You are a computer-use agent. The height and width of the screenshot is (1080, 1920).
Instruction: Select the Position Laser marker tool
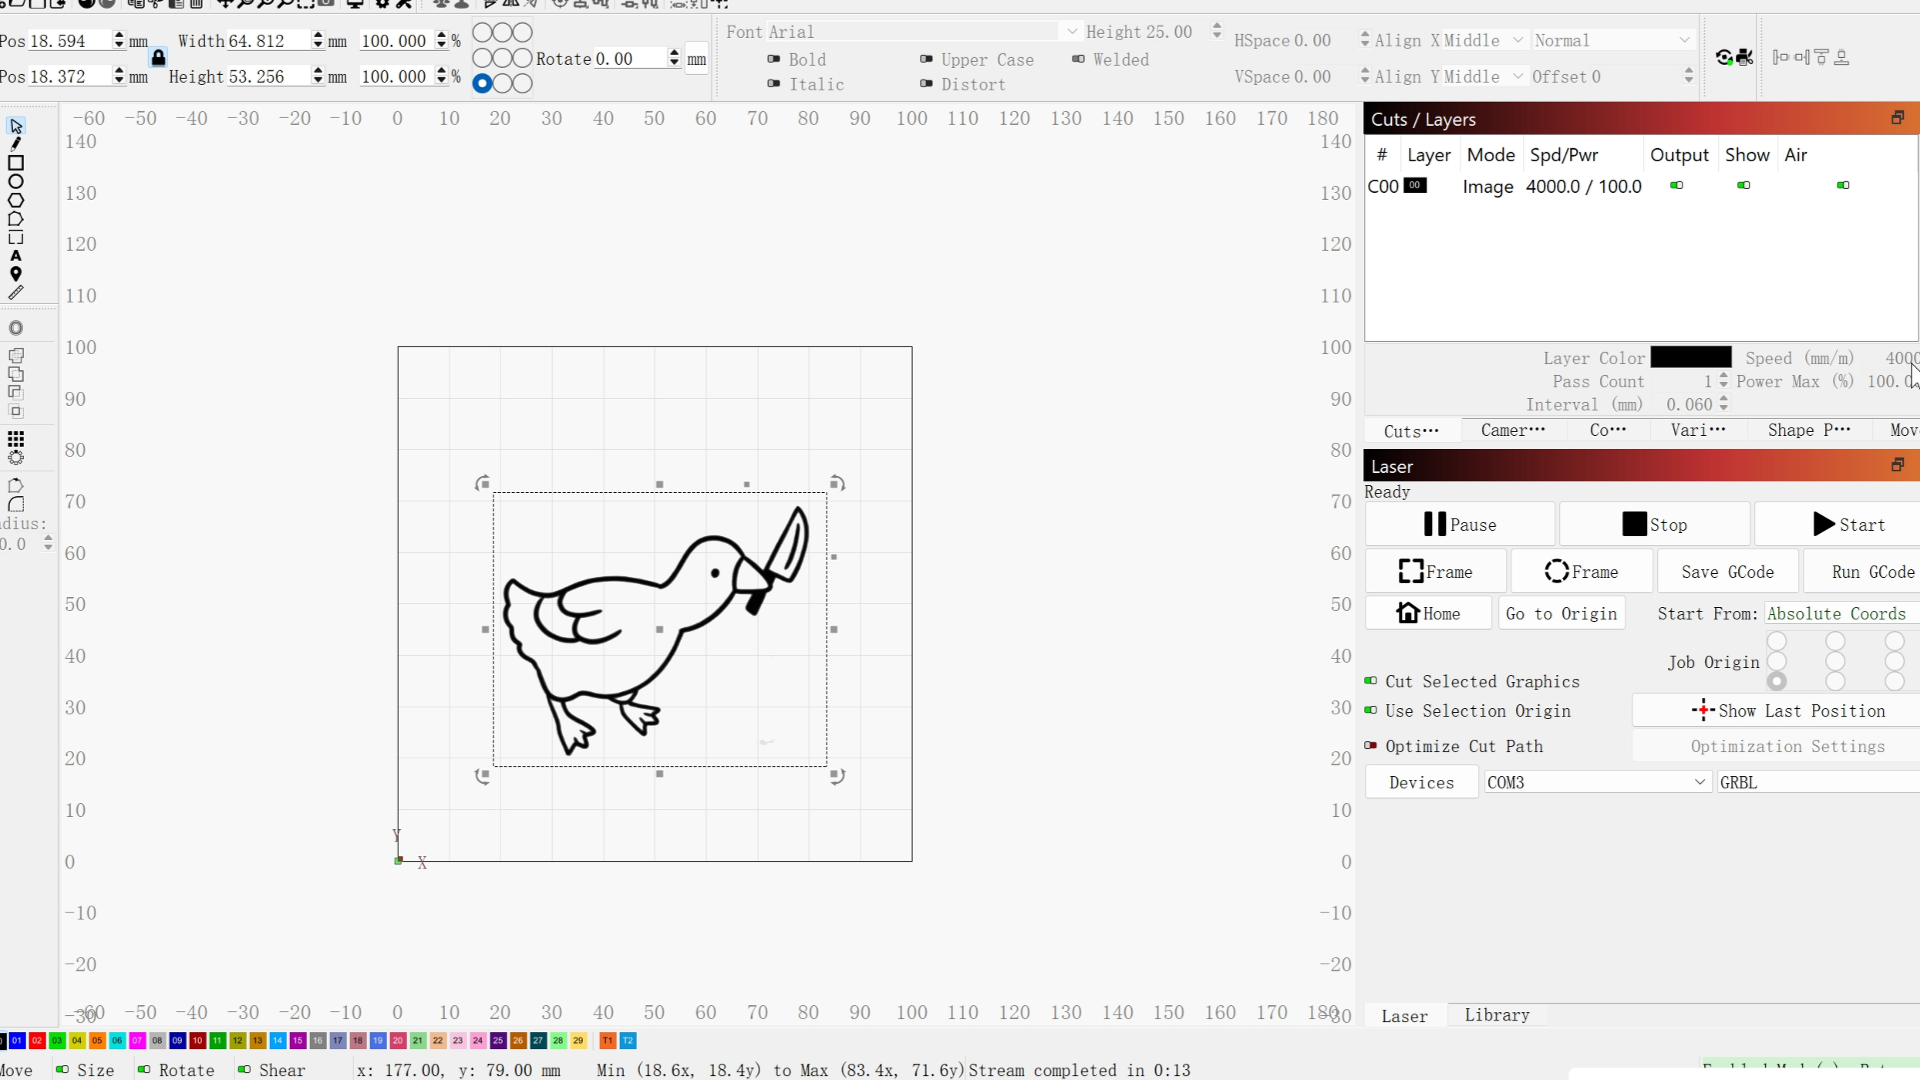coord(16,274)
